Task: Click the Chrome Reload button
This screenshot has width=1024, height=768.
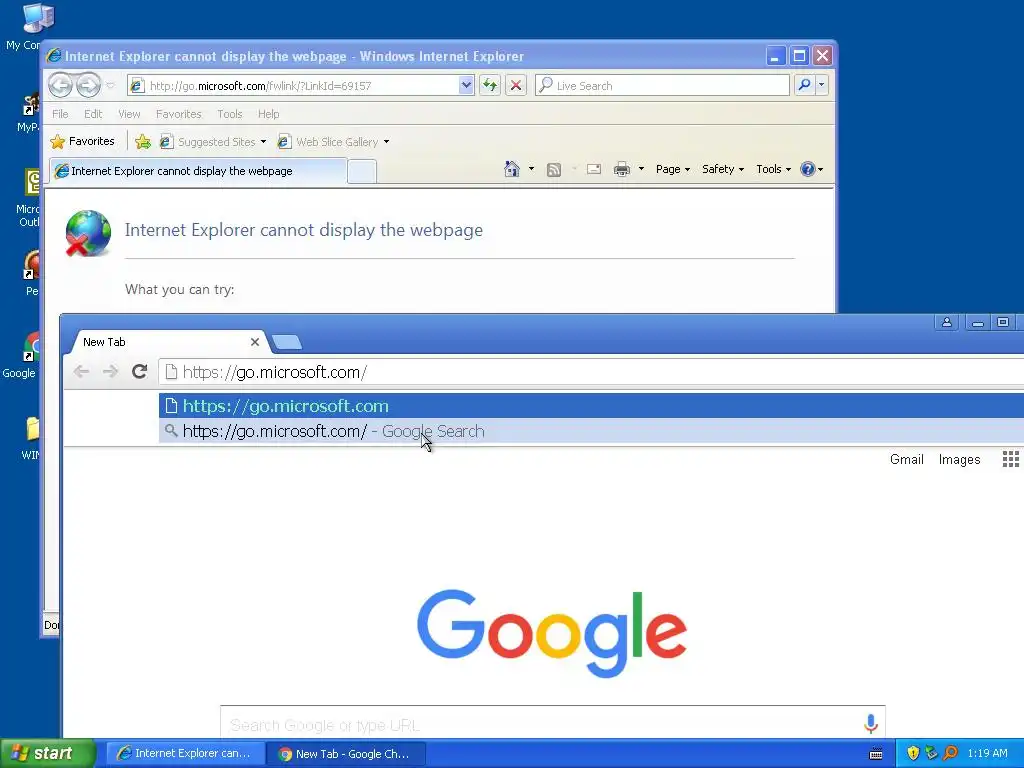Action: click(140, 372)
